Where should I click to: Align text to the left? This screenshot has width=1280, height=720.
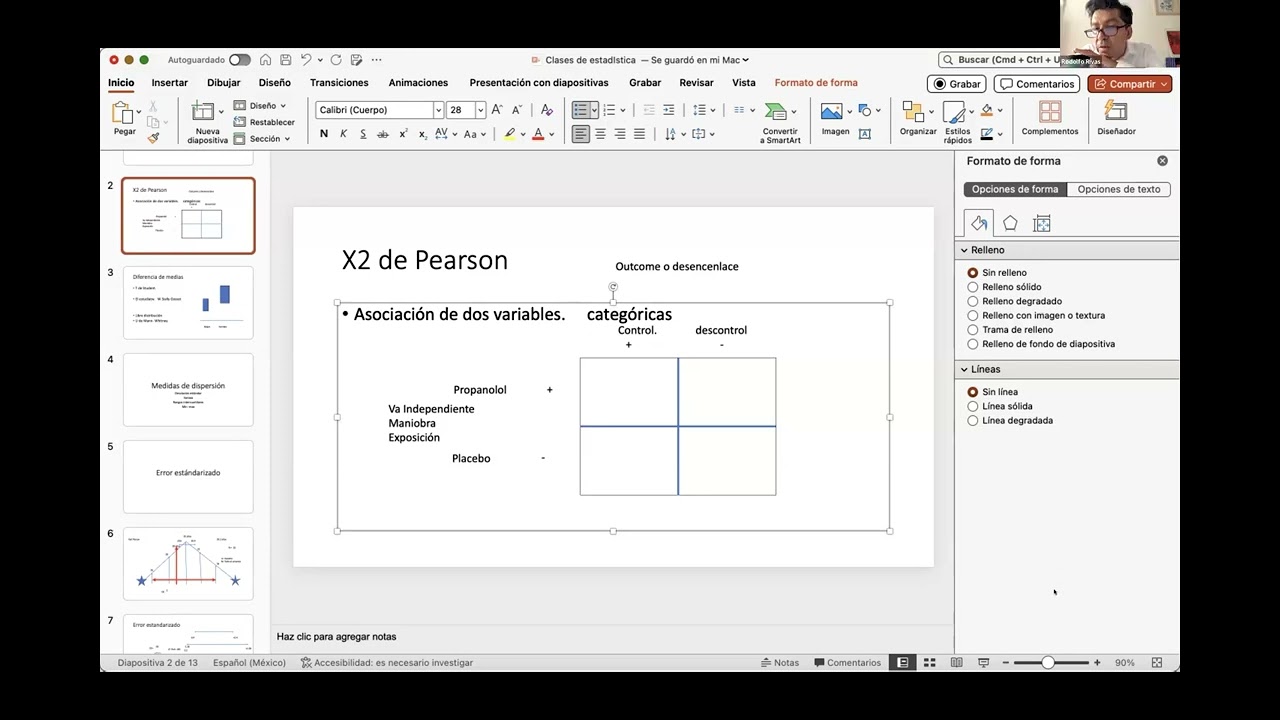[581, 134]
